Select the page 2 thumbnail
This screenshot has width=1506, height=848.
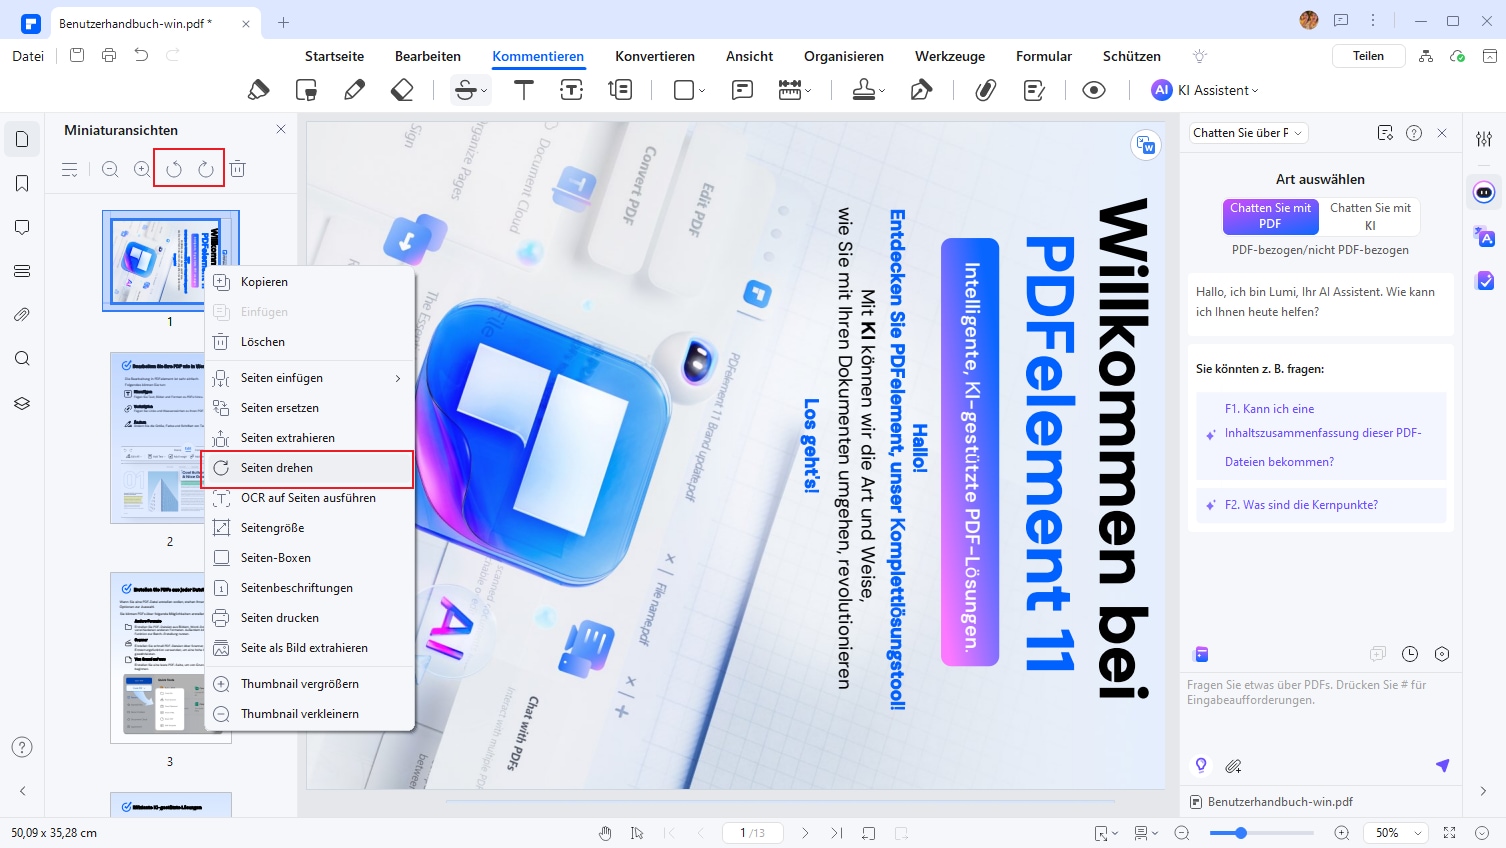tap(170, 437)
